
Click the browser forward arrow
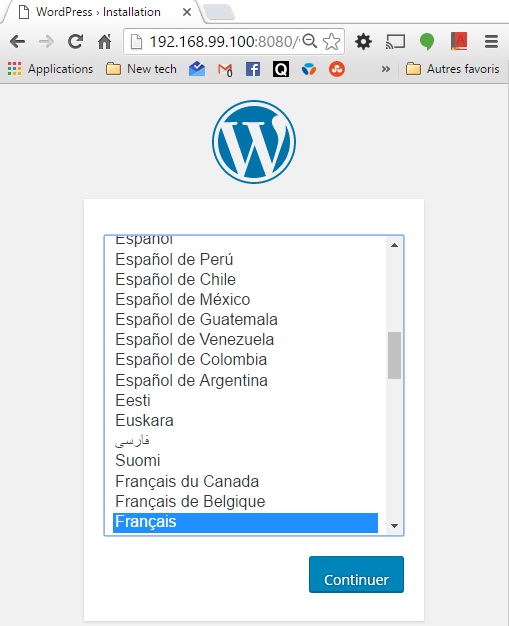[46, 42]
